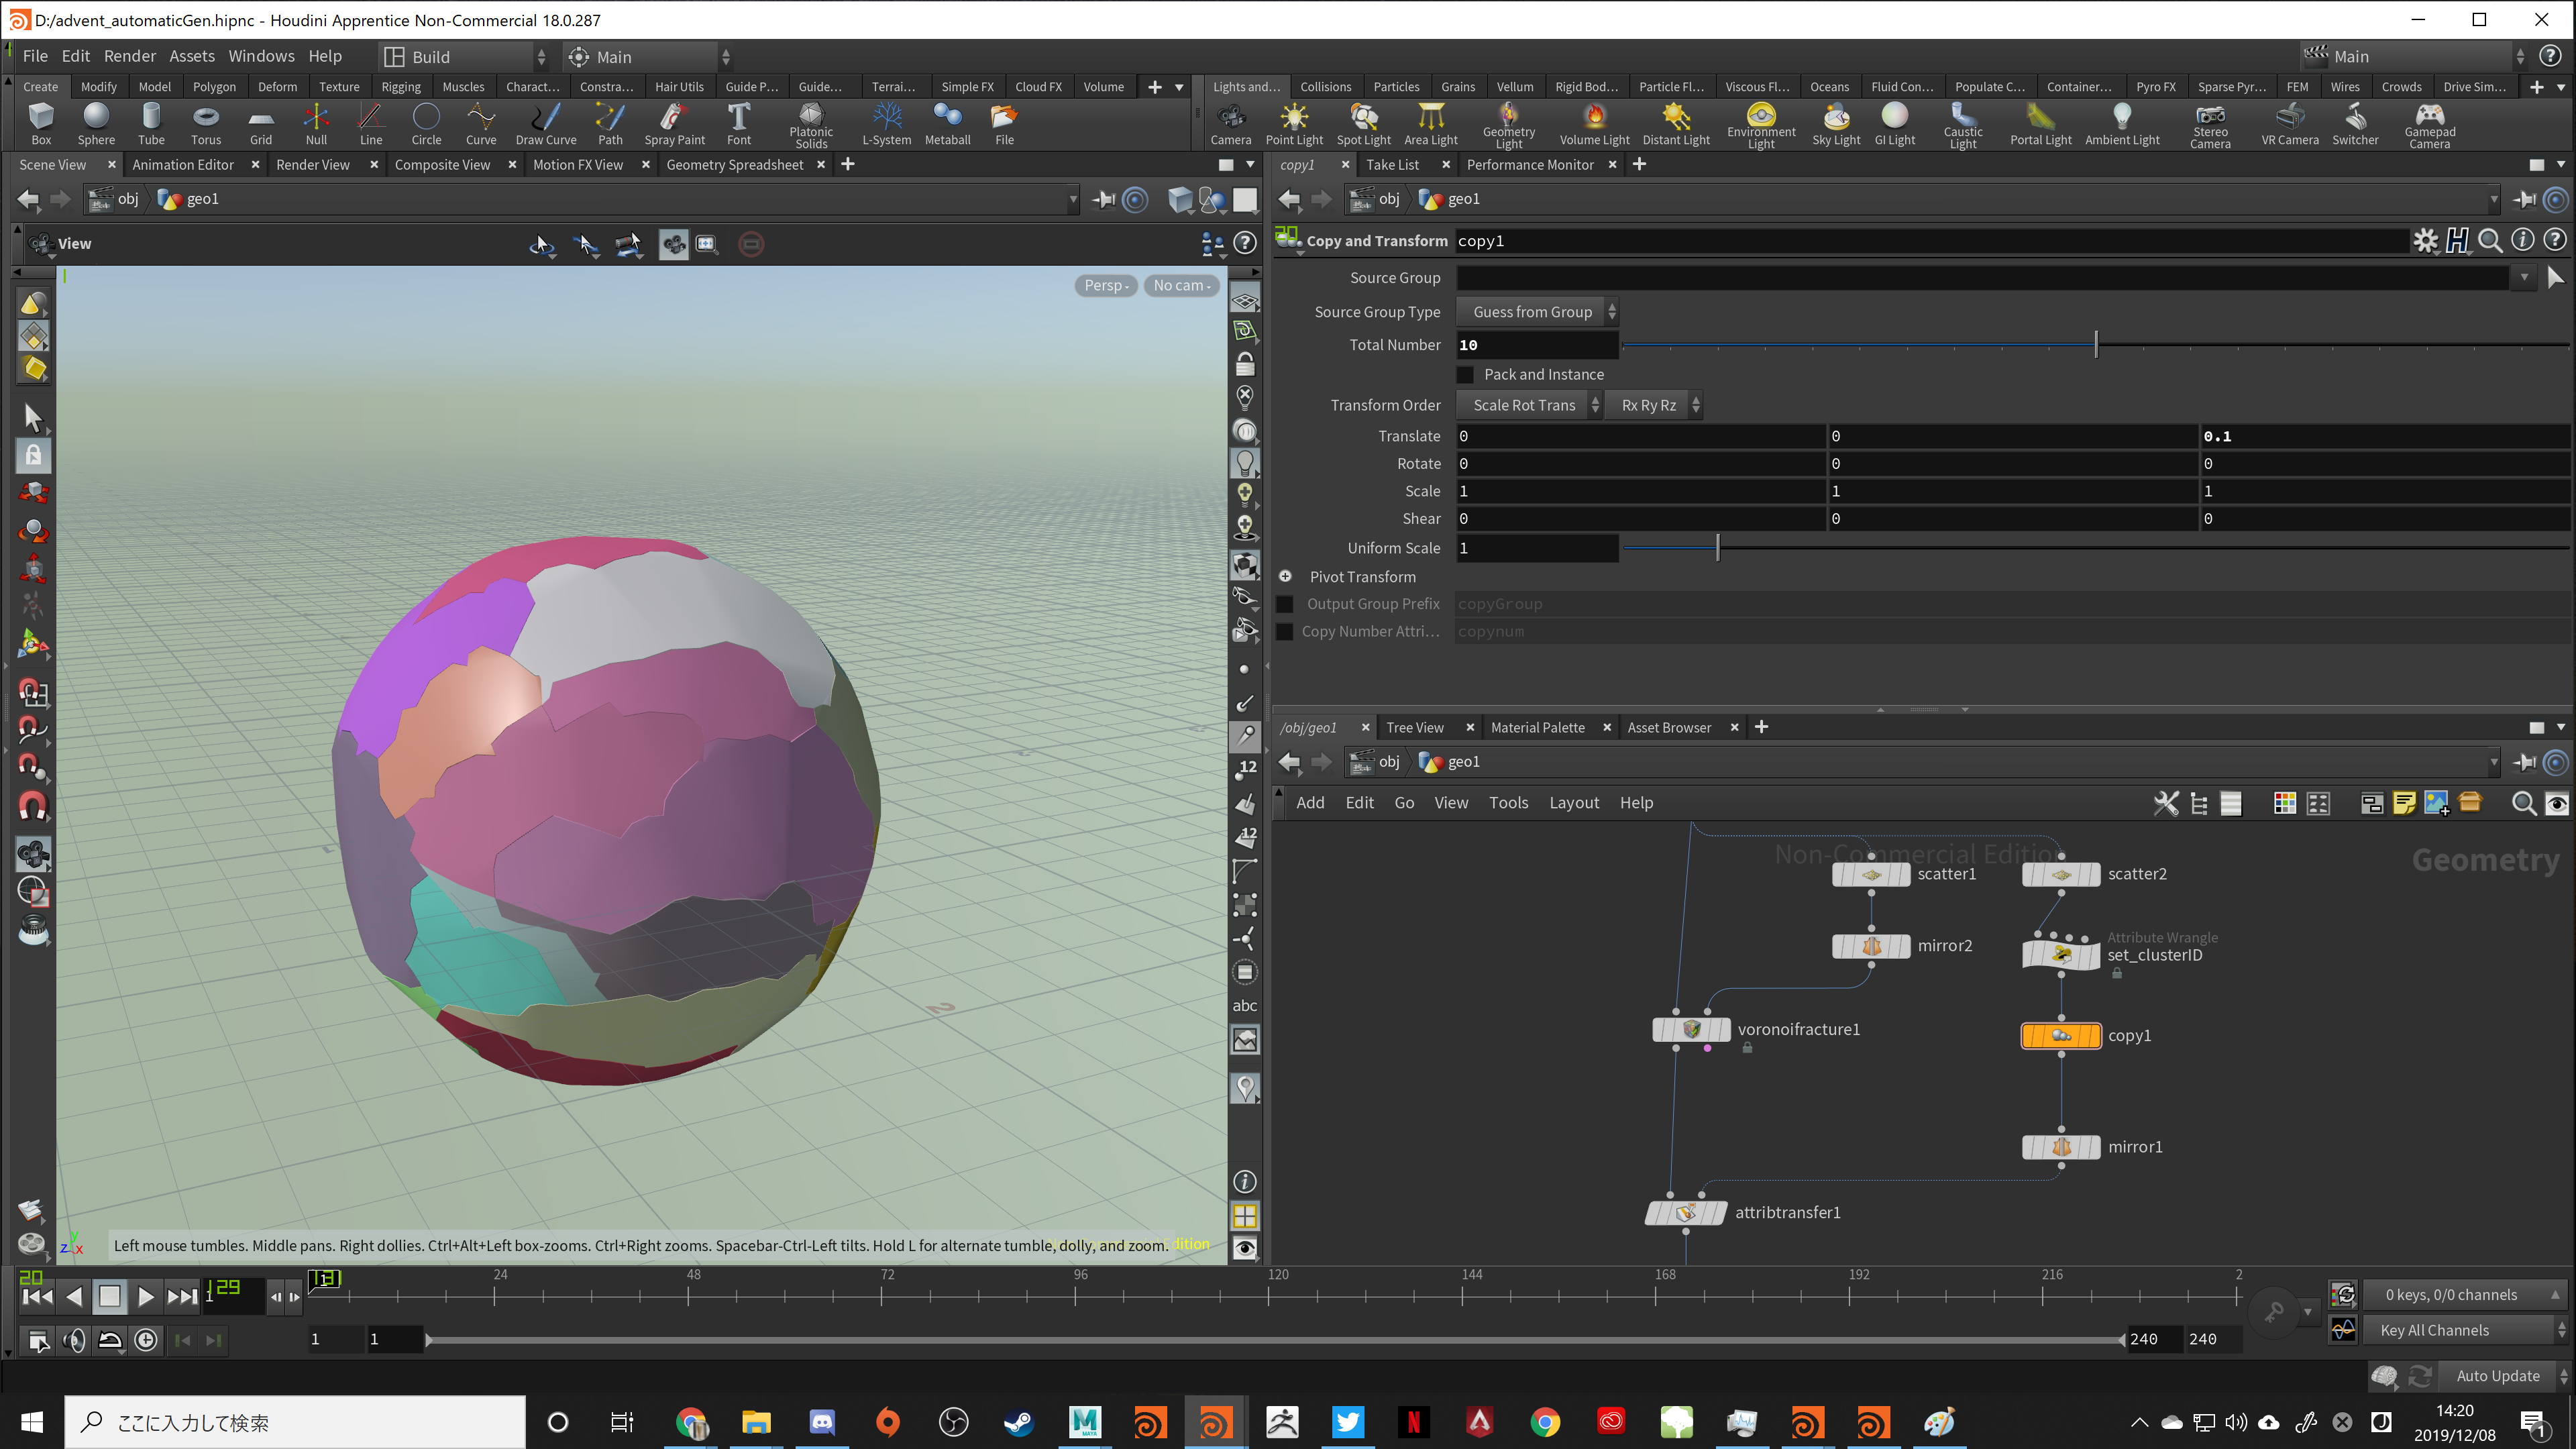Adjust the Uniform Scale slider
The image size is (2576, 1449).
coord(1718,548)
